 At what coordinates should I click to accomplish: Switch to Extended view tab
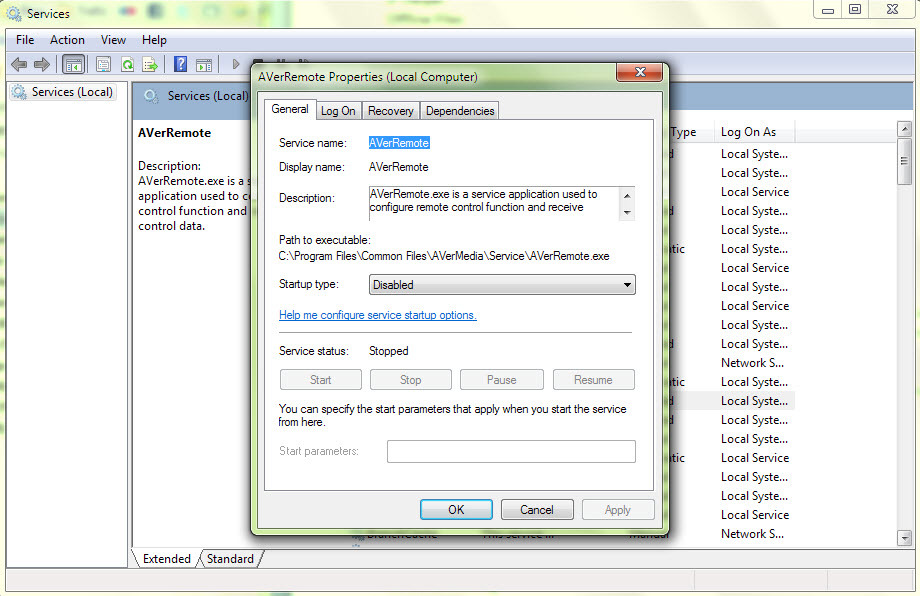pos(167,558)
